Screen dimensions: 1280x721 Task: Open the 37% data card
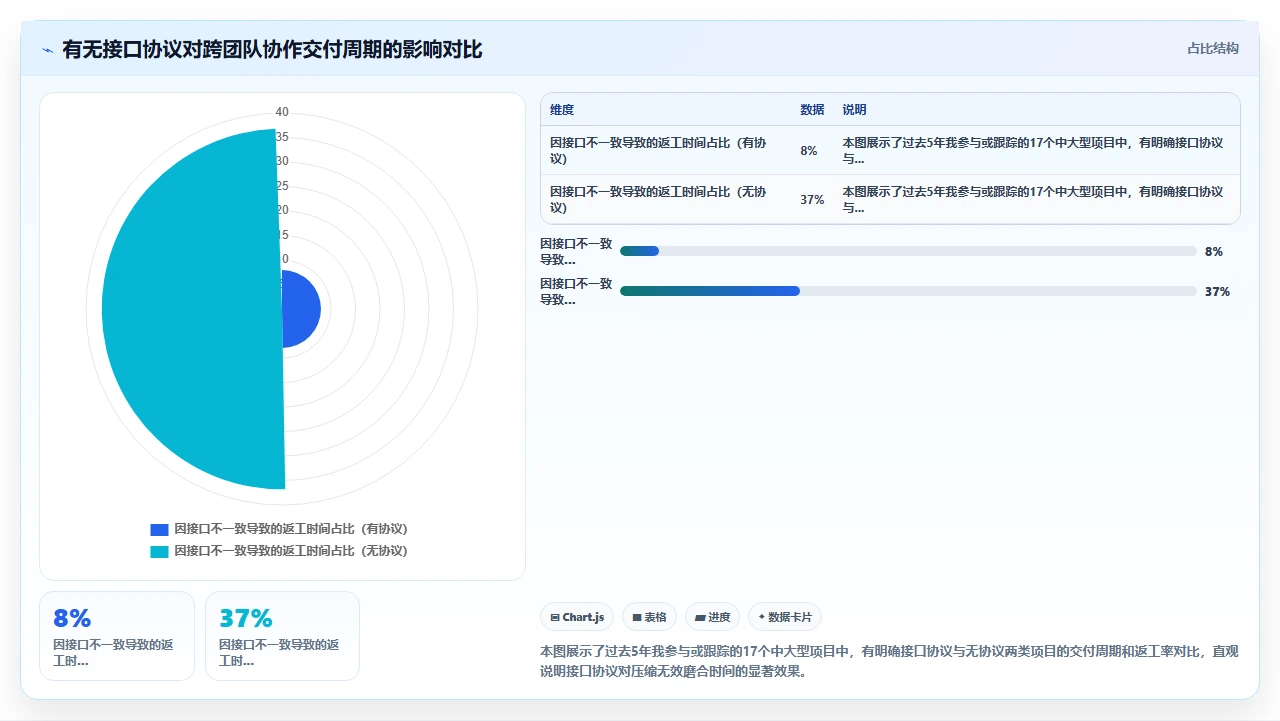(x=282, y=636)
